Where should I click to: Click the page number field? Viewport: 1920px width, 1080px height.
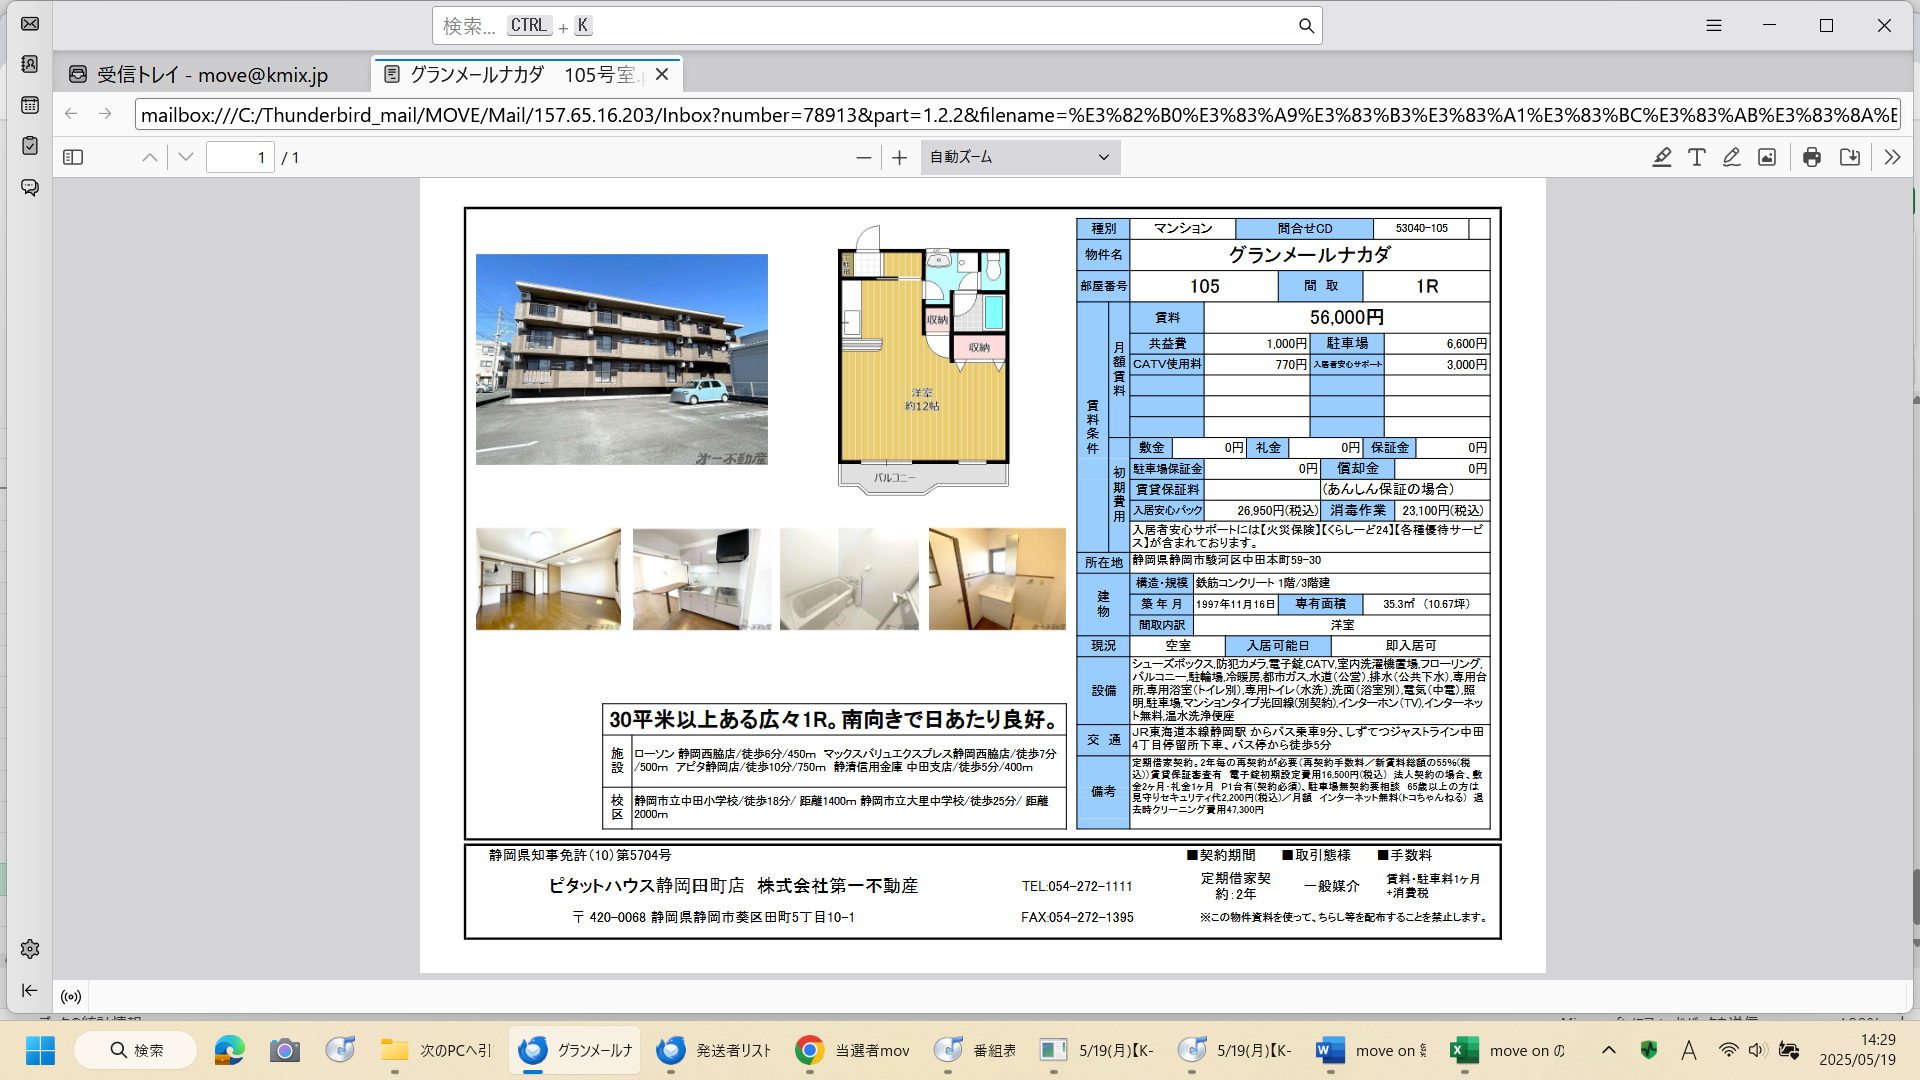pos(240,157)
